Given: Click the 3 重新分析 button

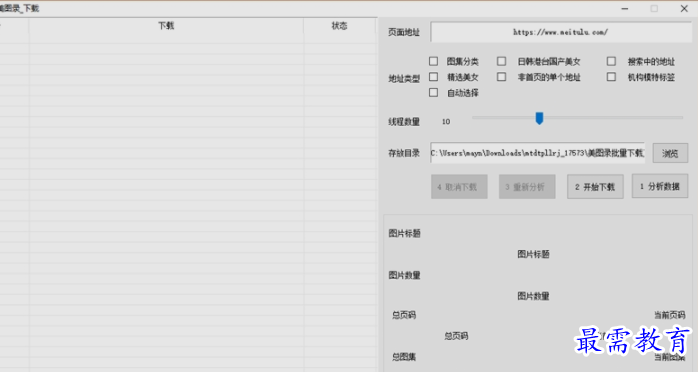Looking at the screenshot, I should pos(527,187).
